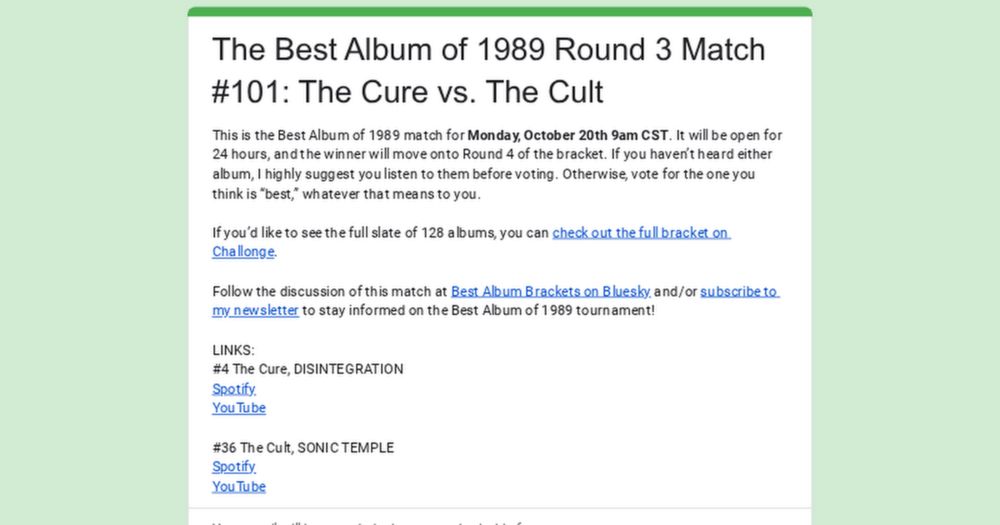Click the title line '#101: The Cure vs. The Cult'

click(x=408, y=92)
